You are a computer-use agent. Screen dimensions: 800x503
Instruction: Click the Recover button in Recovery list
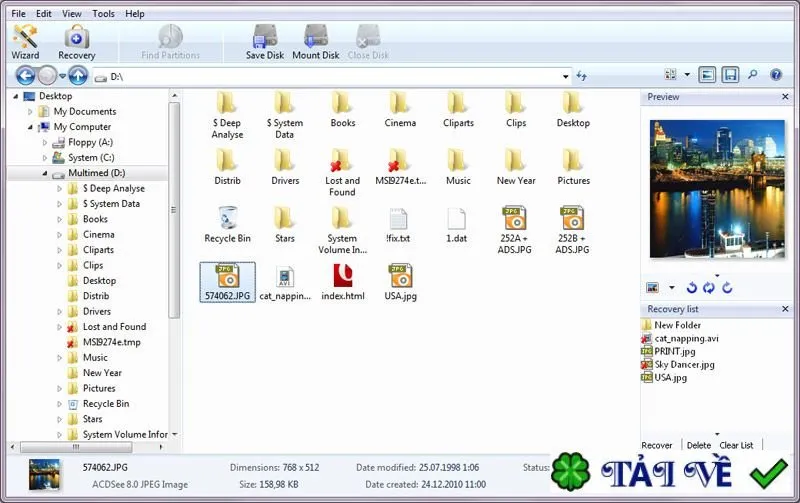point(657,445)
